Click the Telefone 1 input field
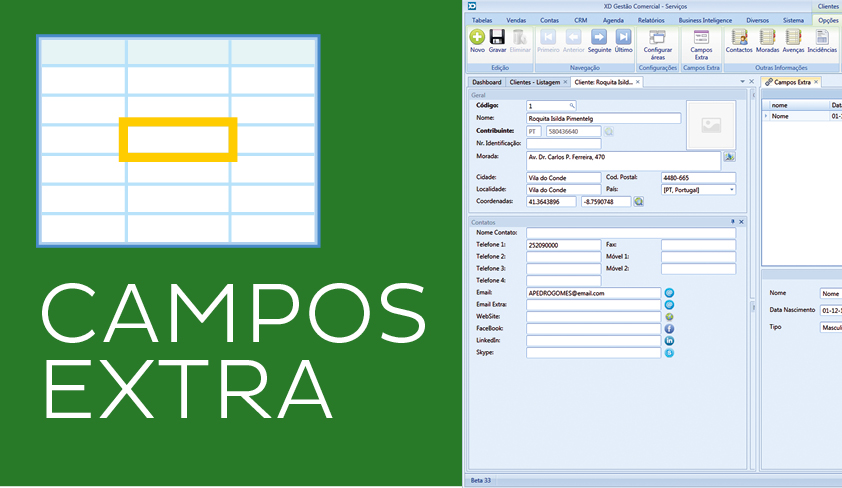Image resolution: width=842 pixels, height=488 pixels. (x=563, y=244)
